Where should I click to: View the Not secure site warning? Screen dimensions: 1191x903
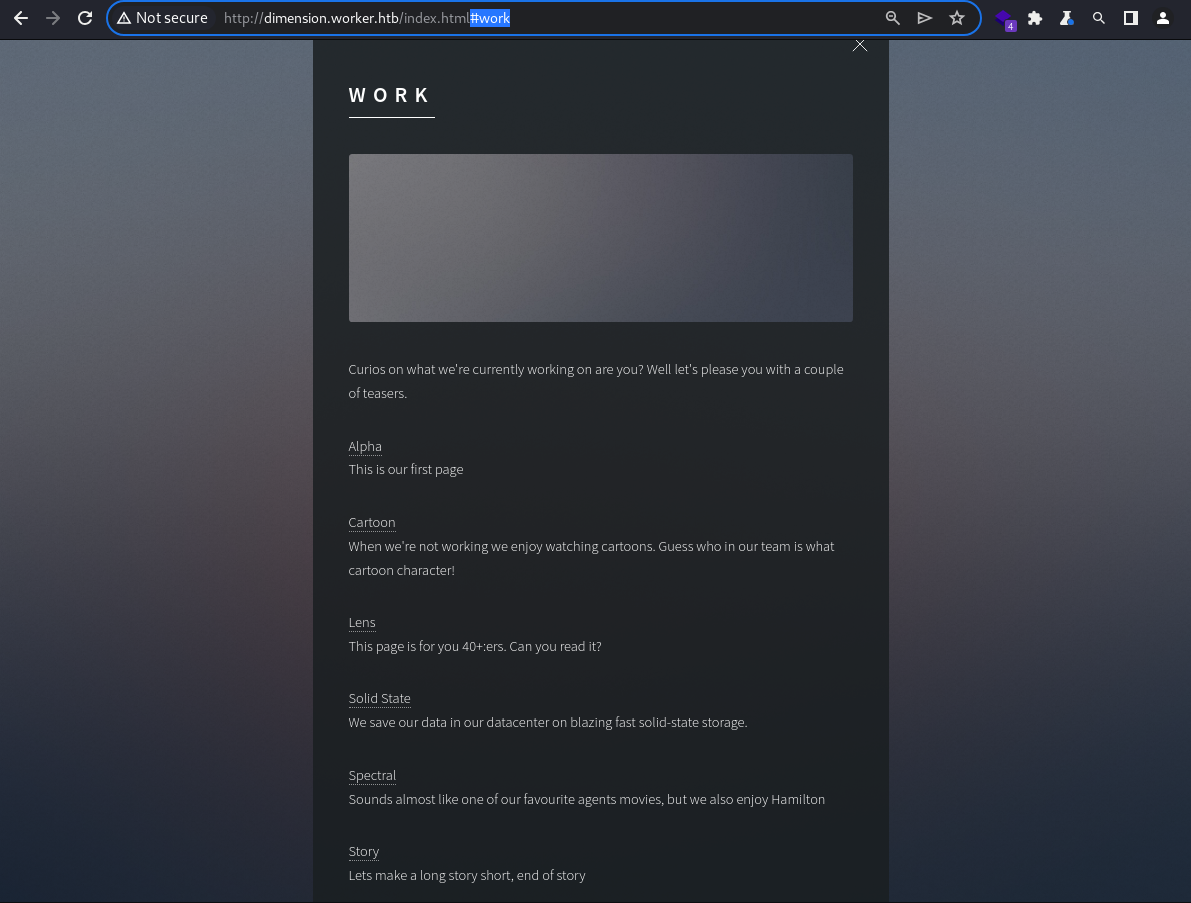(163, 18)
